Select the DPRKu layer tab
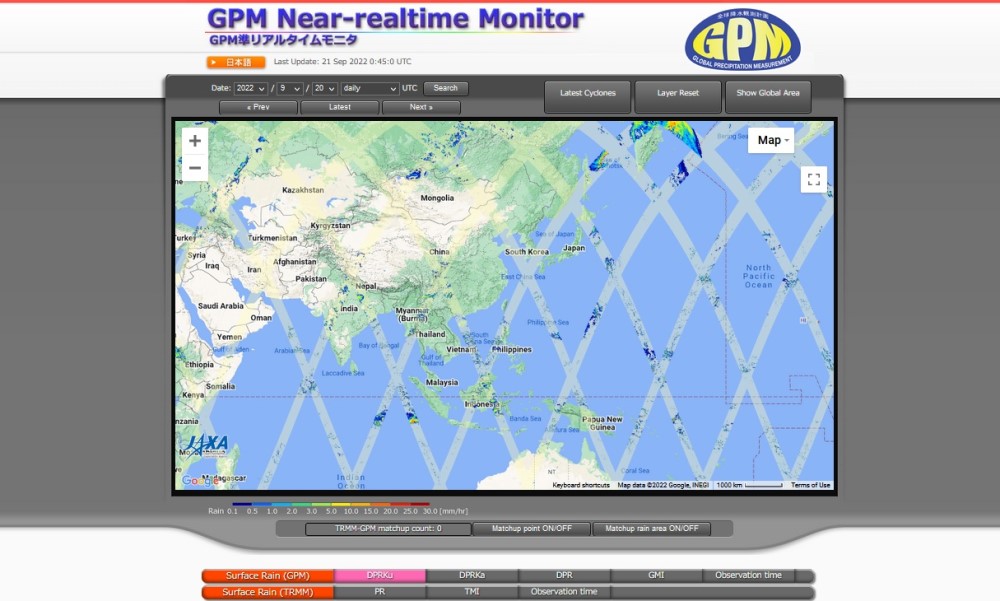 coord(380,575)
